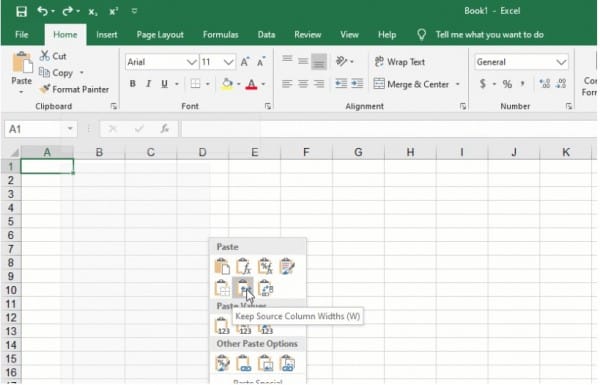Click Merge & Center button
This screenshot has height=385, width=600.
point(411,84)
